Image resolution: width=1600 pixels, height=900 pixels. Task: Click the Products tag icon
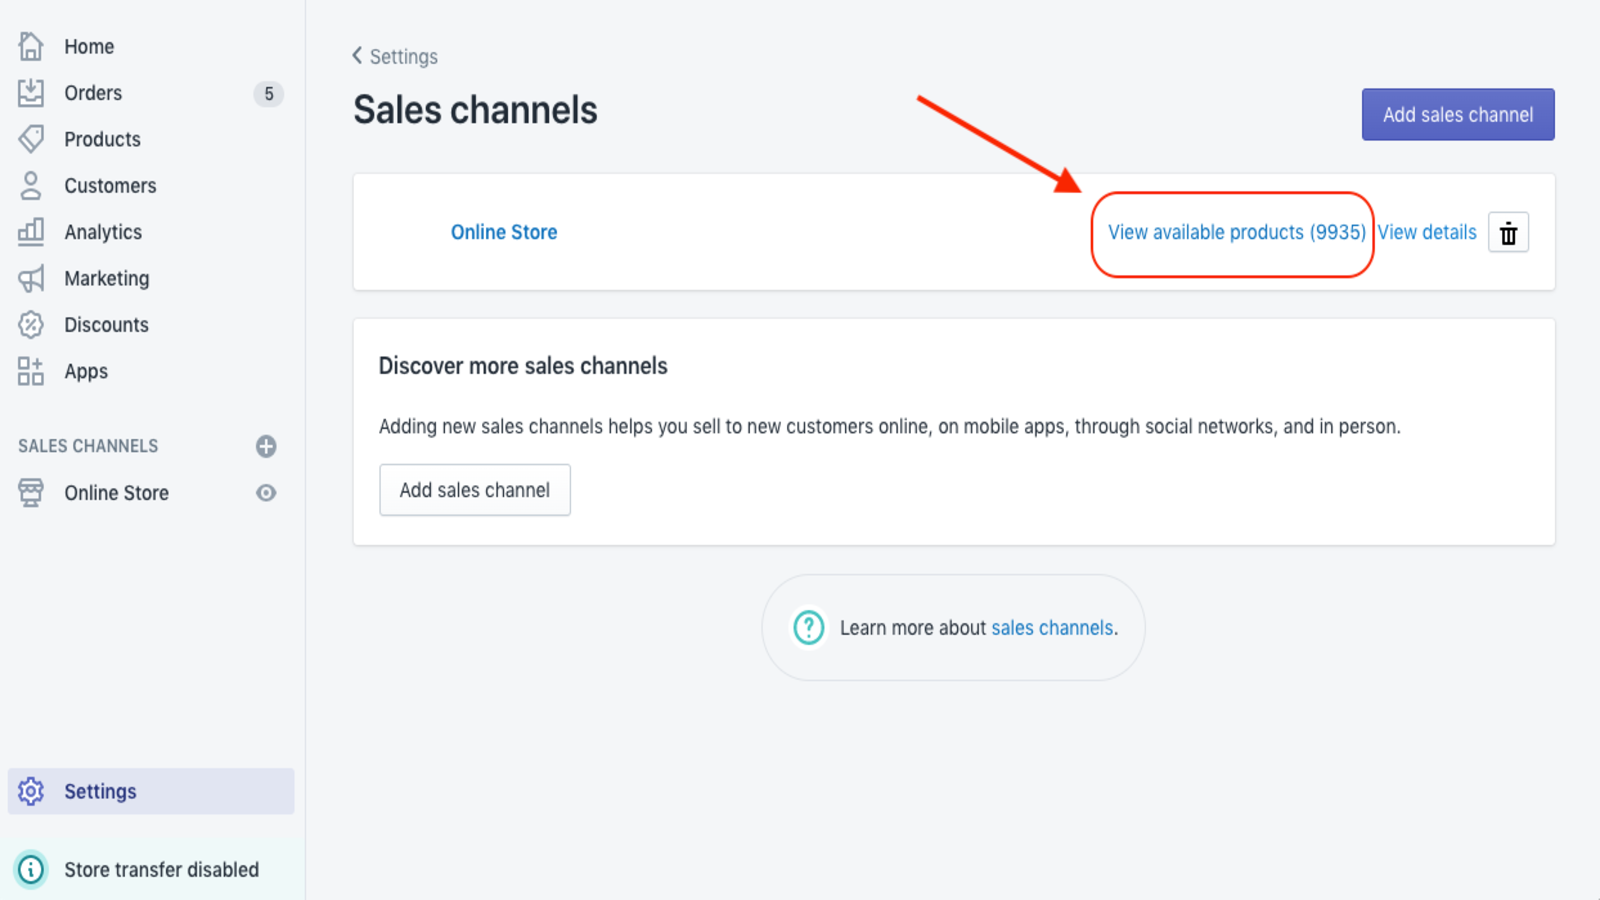coord(31,139)
